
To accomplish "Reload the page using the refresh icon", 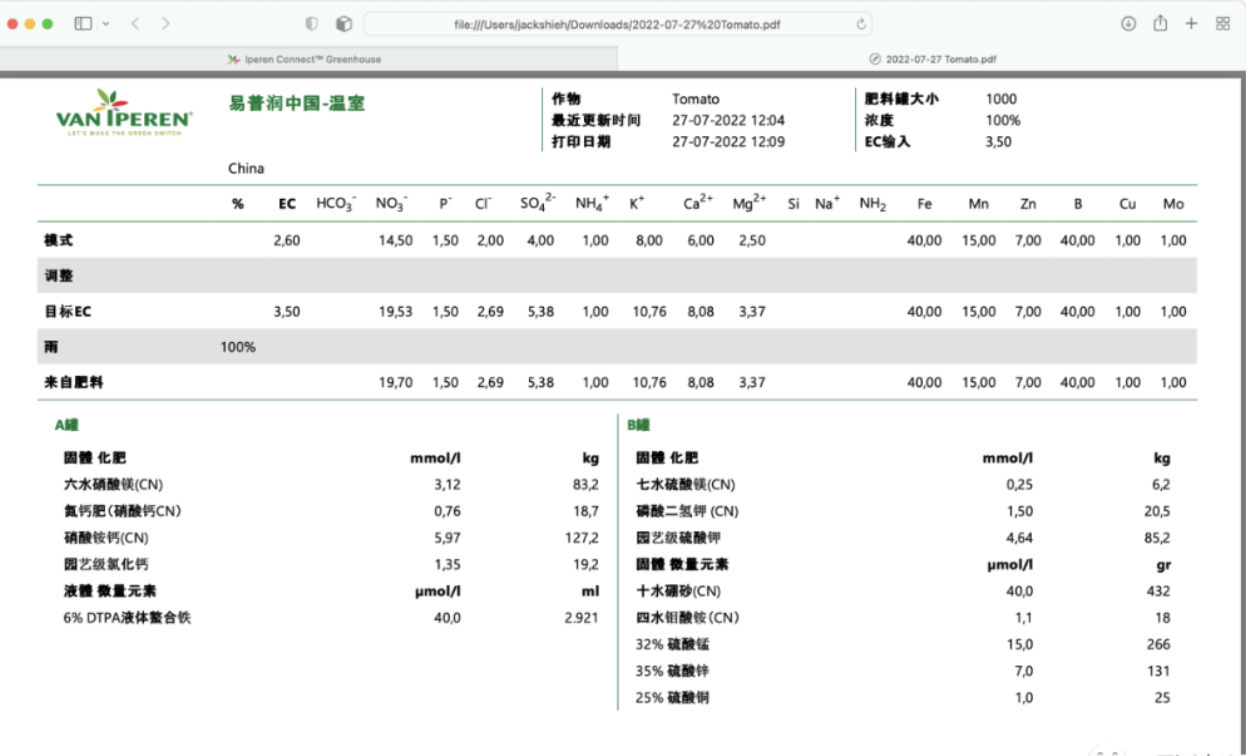I will (x=861, y=24).
